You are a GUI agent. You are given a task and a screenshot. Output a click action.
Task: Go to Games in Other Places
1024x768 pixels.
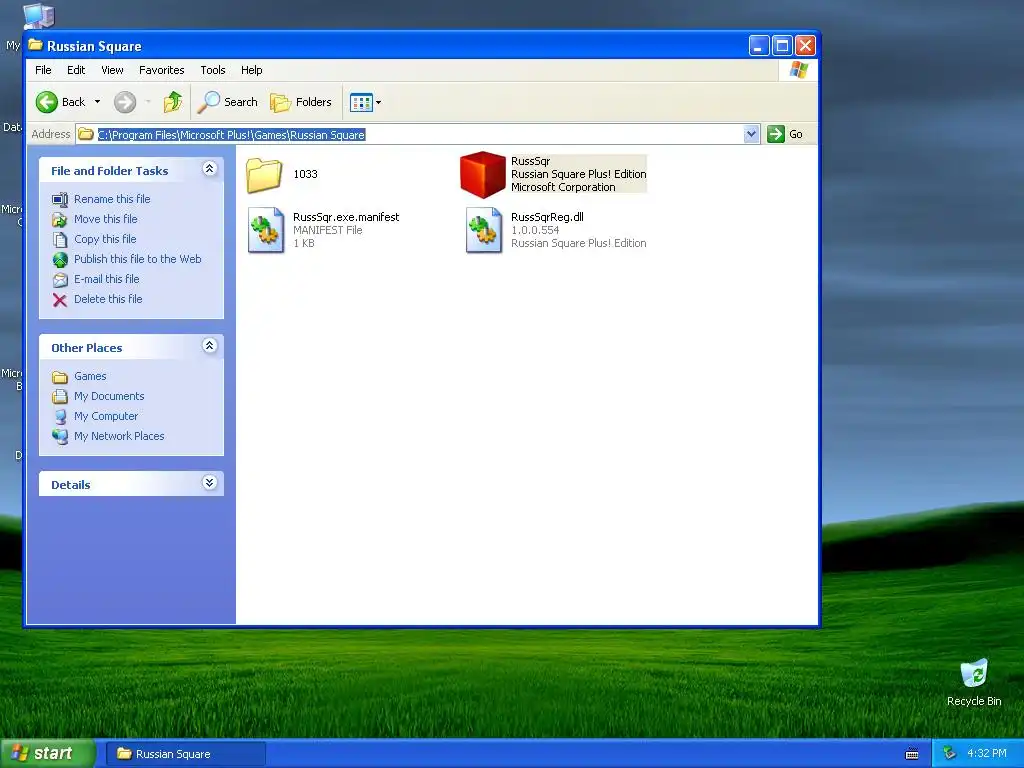pos(90,376)
